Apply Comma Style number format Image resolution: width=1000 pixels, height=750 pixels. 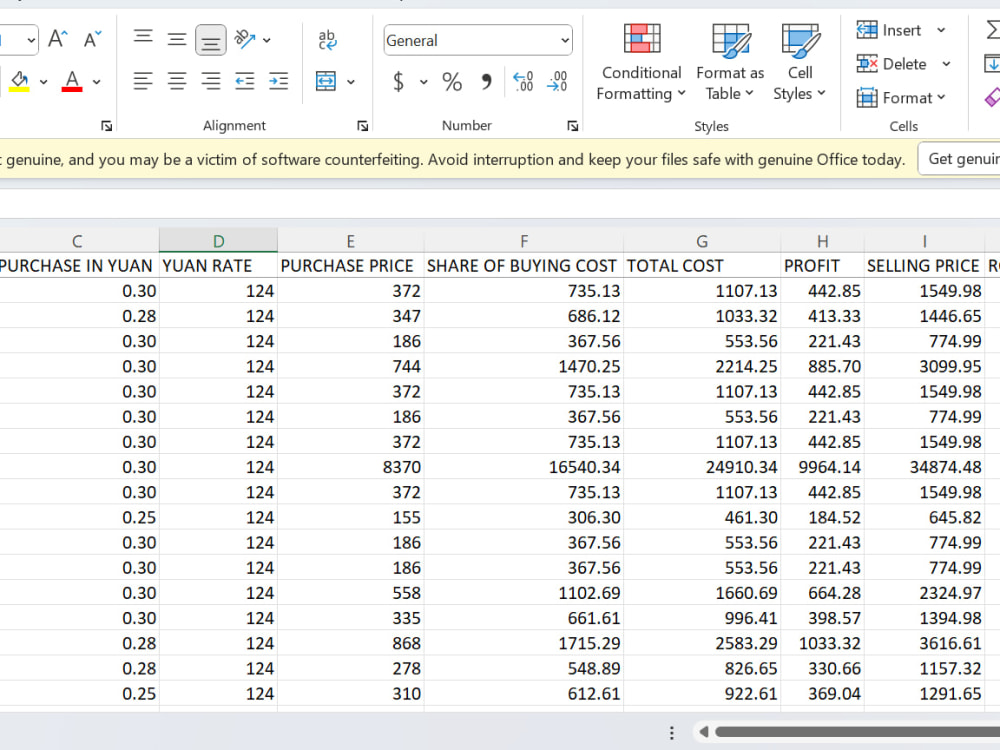[x=487, y=82]
